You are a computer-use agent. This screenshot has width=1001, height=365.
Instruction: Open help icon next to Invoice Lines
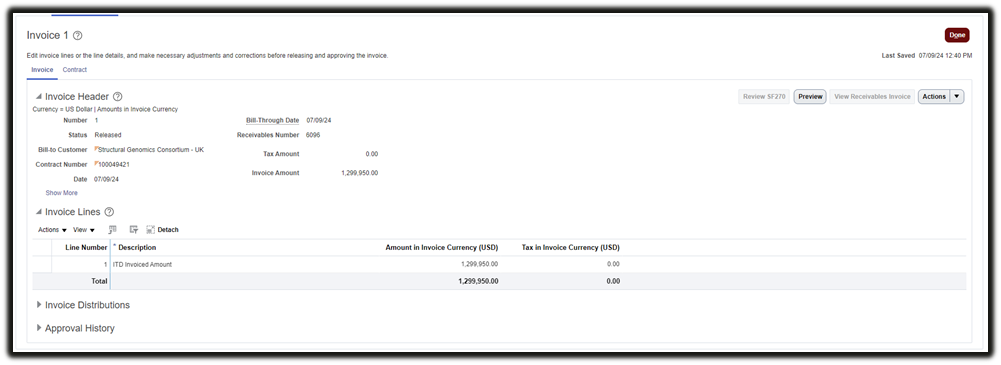coord(109,212)
